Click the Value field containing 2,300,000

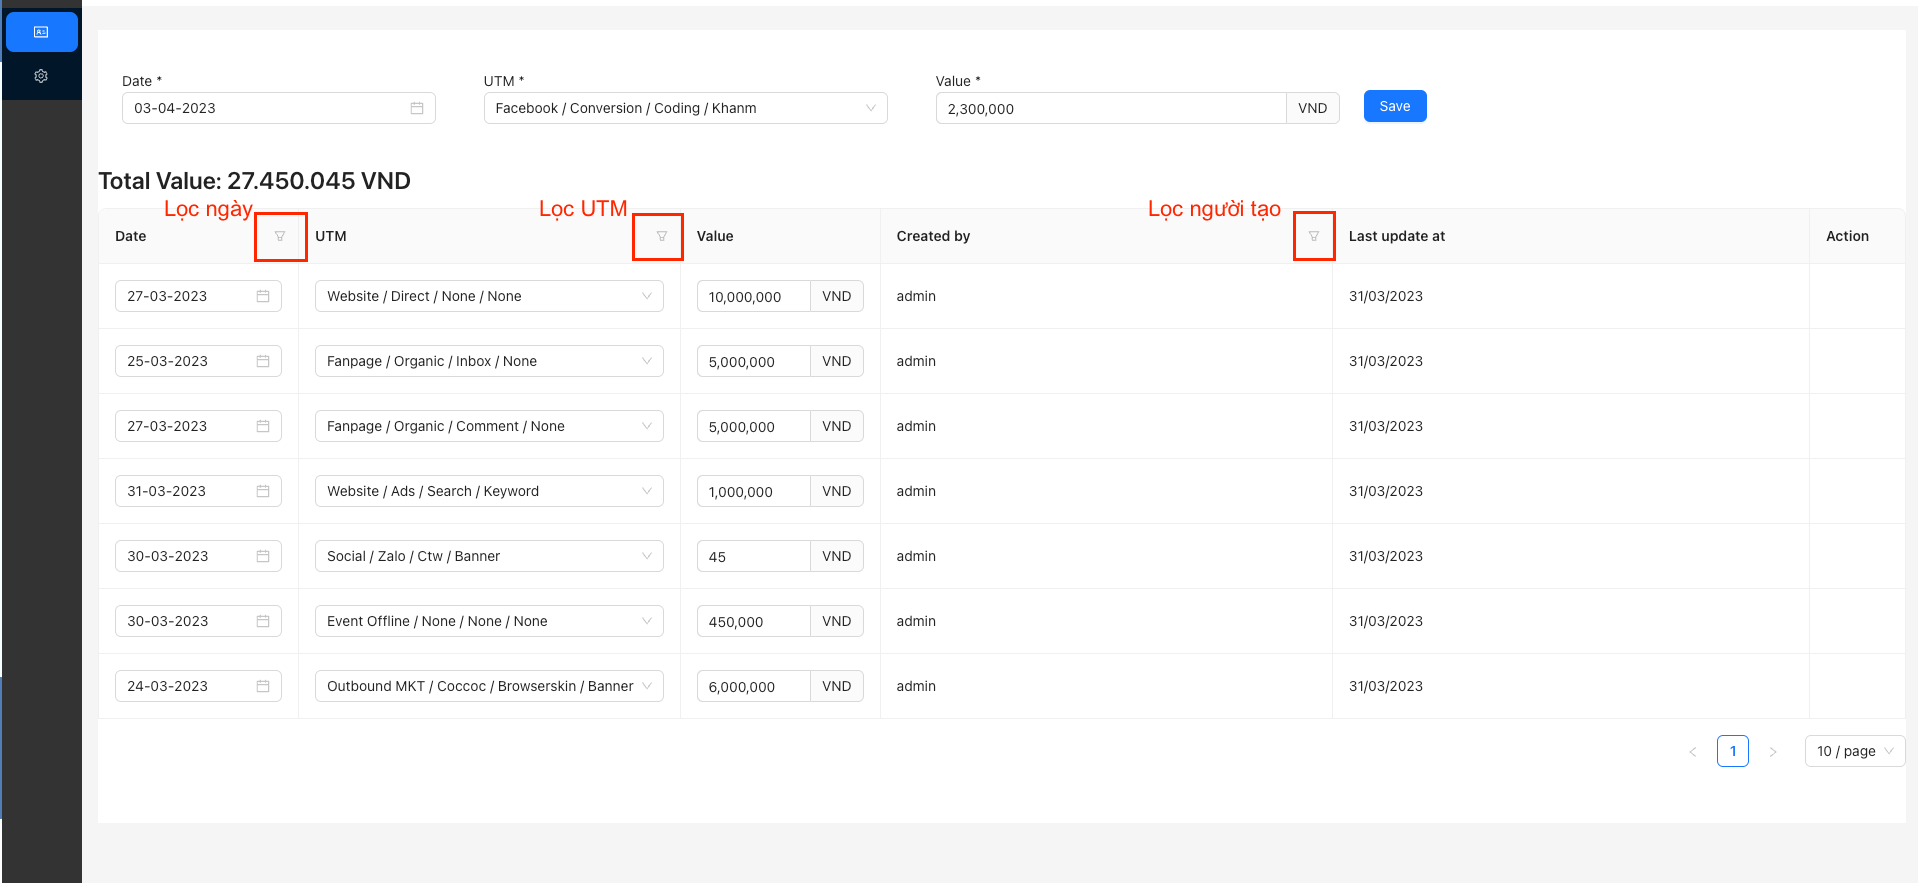pyautogui.click(x=1110, y=109)
